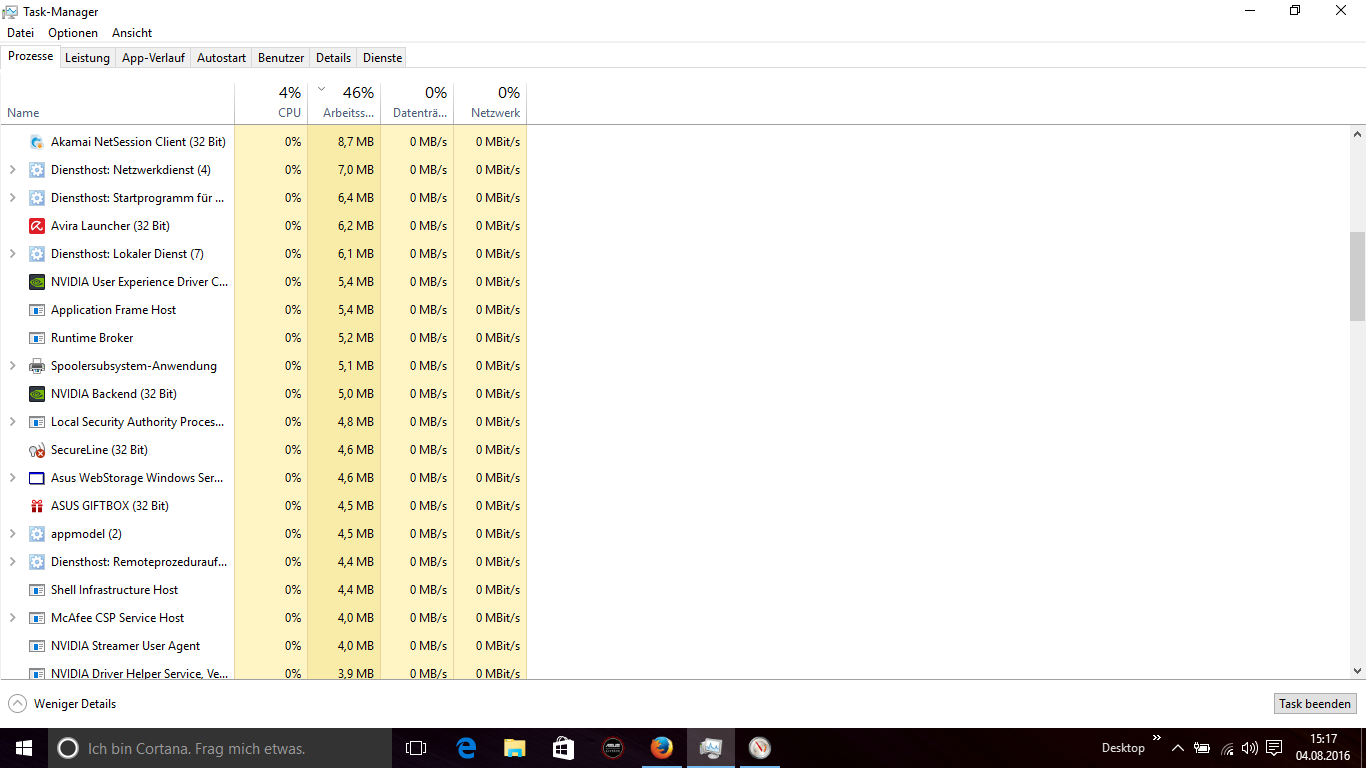Open File Explorer from taskbar
The height and width of the screenshot is (768, 1366).
coord(514,748)
